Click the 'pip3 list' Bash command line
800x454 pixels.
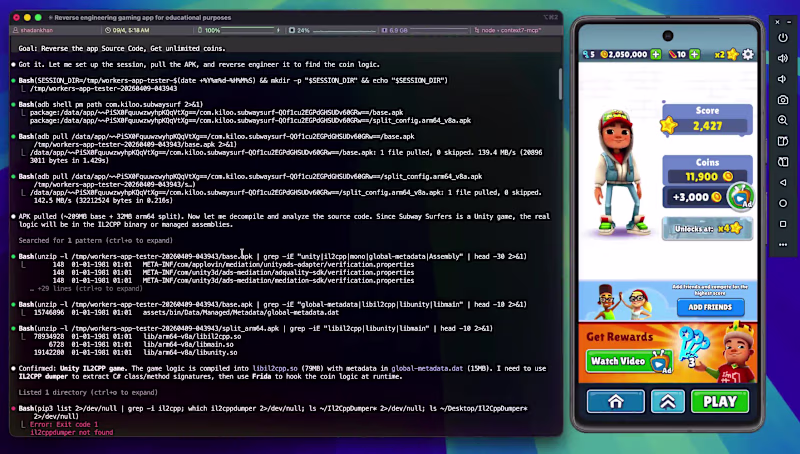[273, 412]
